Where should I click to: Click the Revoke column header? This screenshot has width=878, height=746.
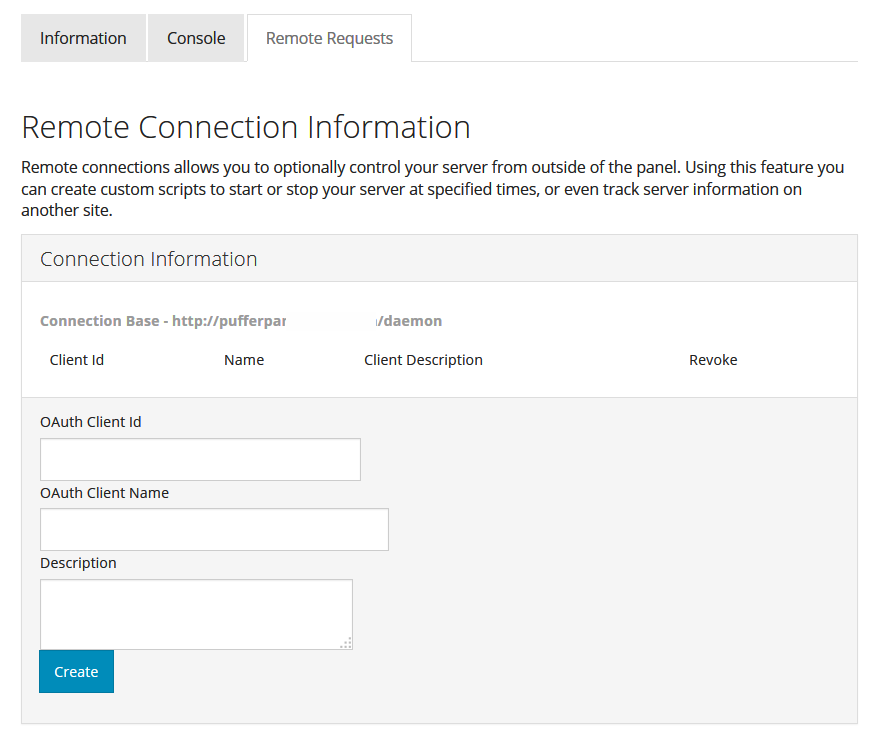coord(713,360)
